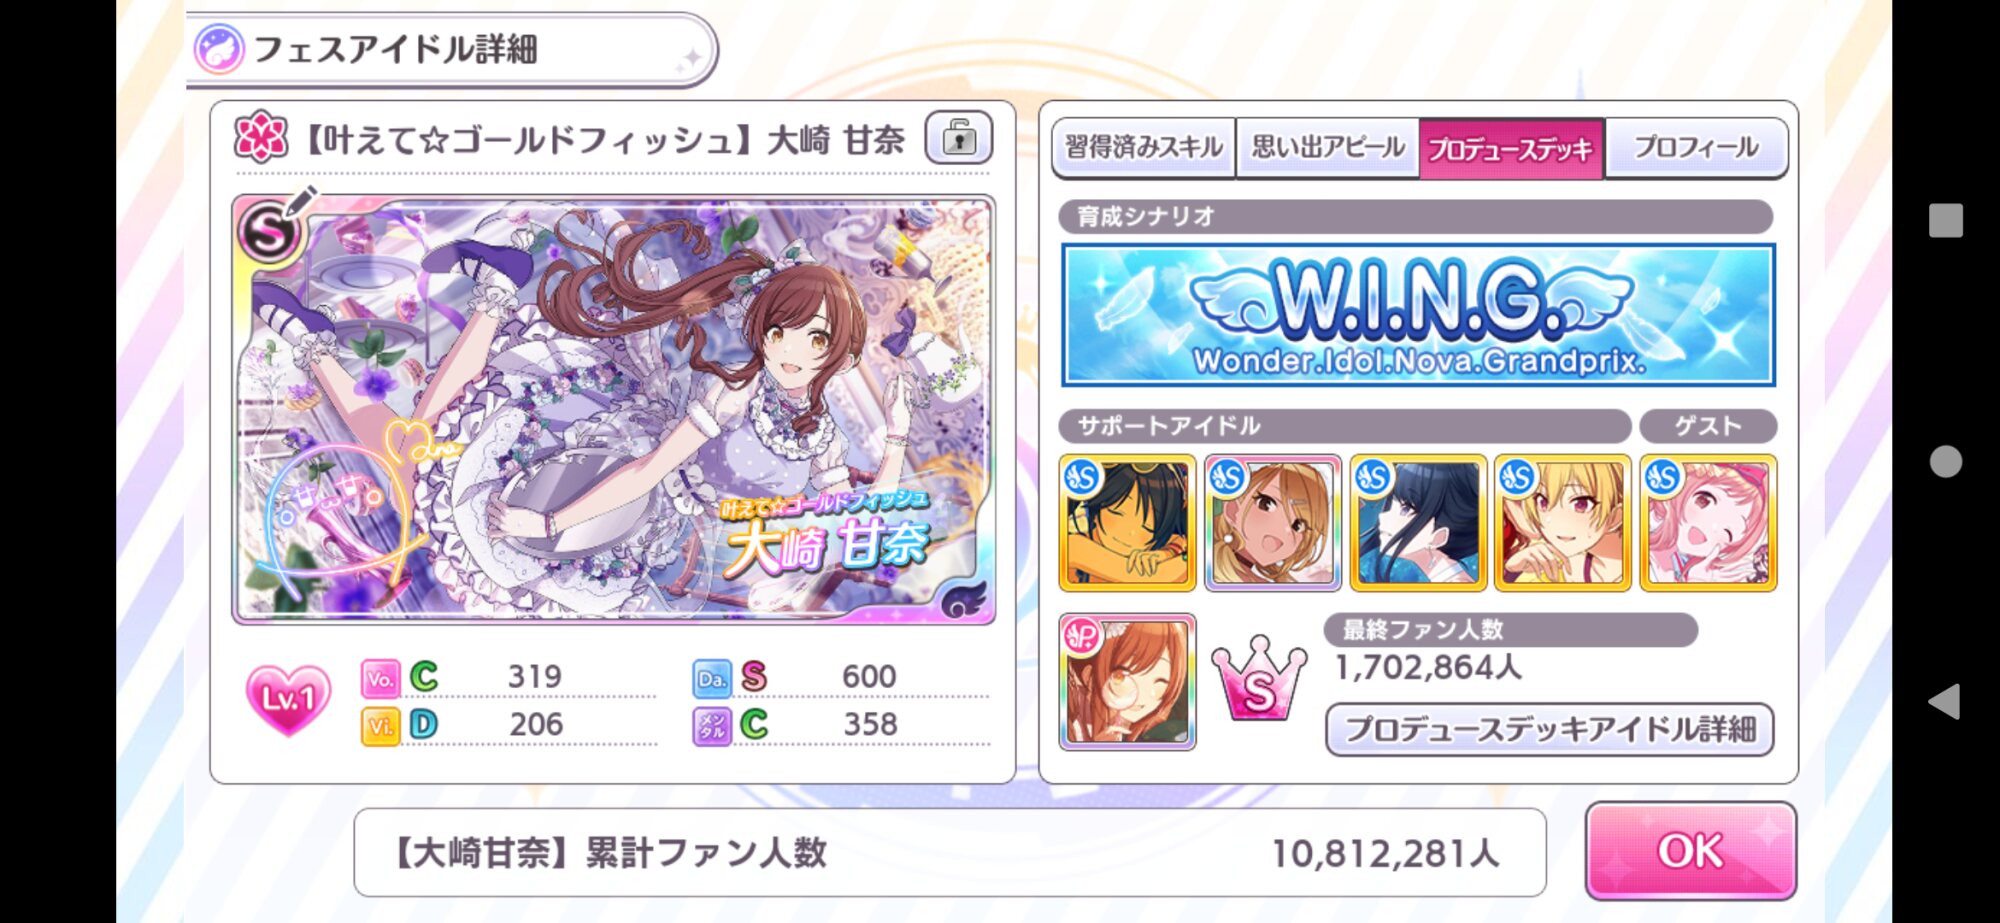This screenshot has width=2000, height=923.
Task: Tap the Lv.1 heart icon
Action: click(288, 699)
